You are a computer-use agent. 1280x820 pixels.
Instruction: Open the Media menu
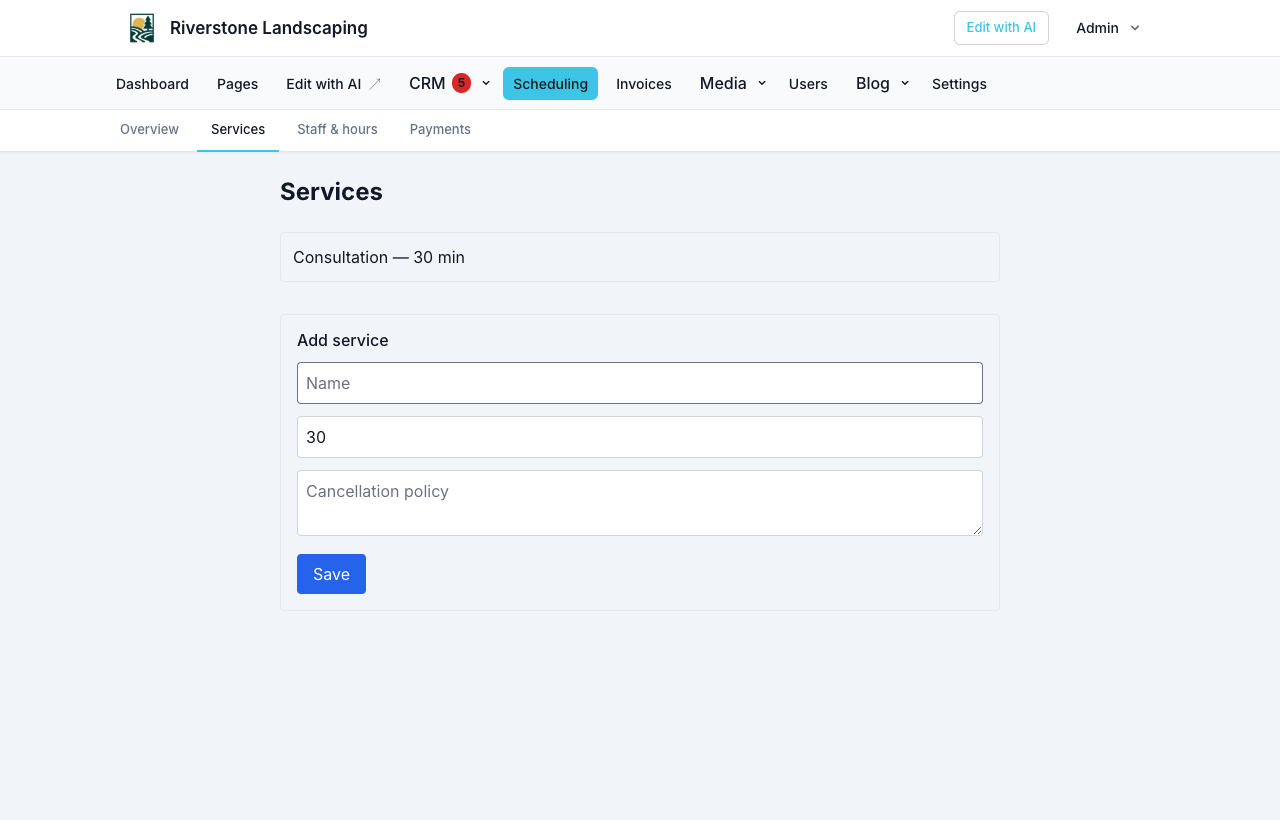coord(723,83)
